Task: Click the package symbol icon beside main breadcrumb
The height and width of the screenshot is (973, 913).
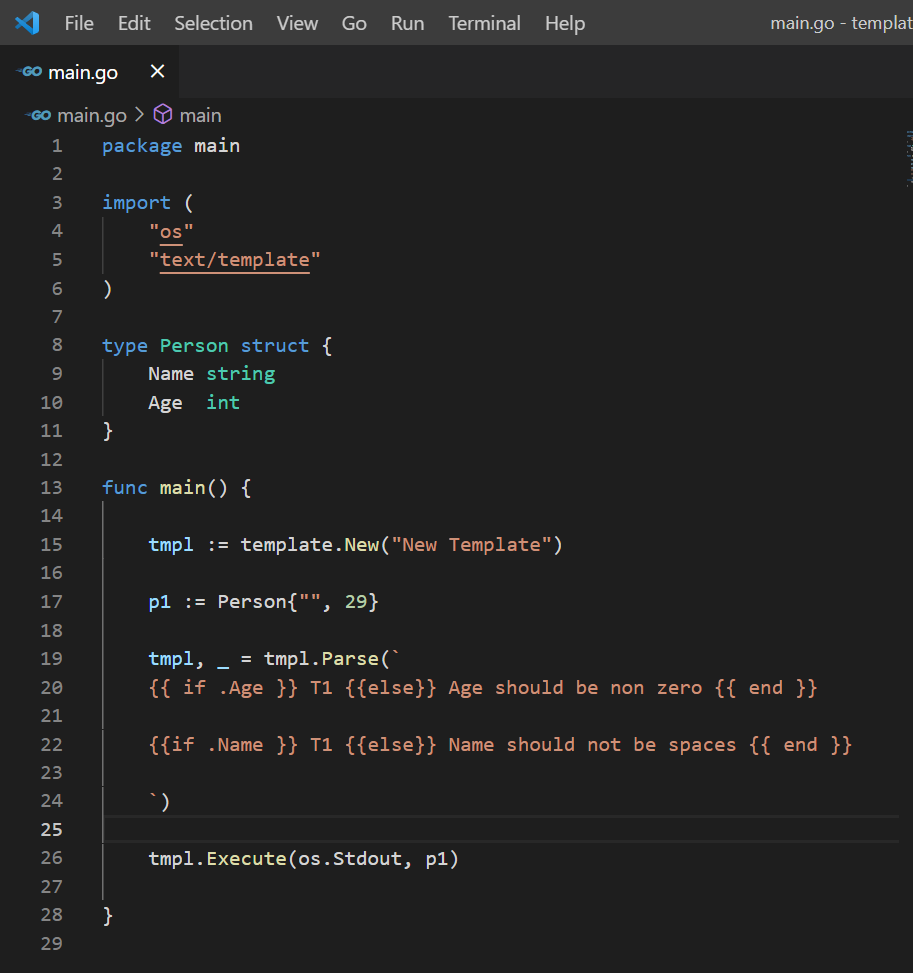Action: tap(162, 114)
